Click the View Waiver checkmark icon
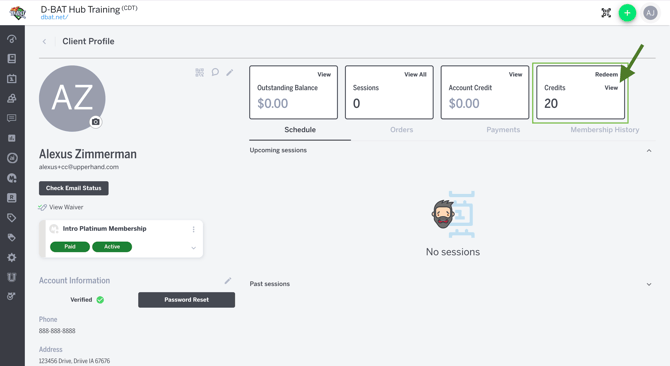This screenshot has width=670, height=366. [42, 207]
